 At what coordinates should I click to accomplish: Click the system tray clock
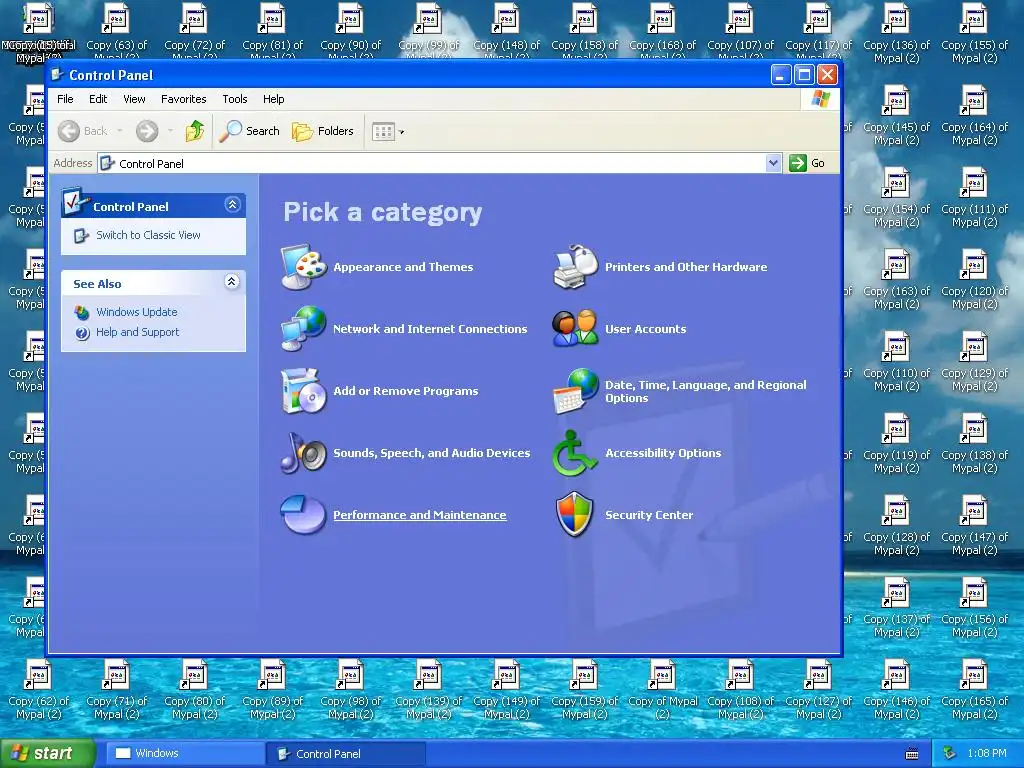click(987, 754)
